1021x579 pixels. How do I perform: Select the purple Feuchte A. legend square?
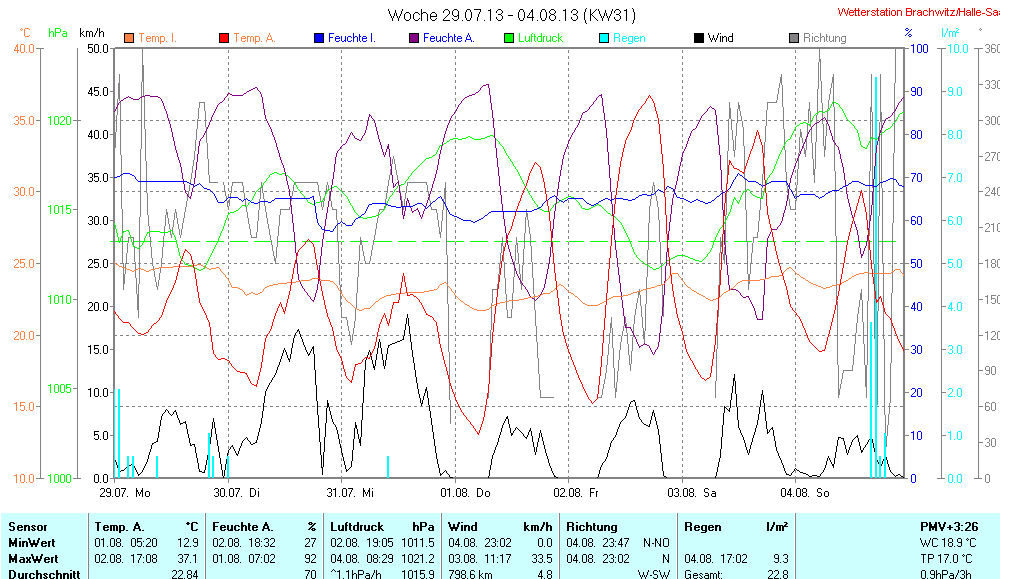pyautogui.click(x=414, y=38)
